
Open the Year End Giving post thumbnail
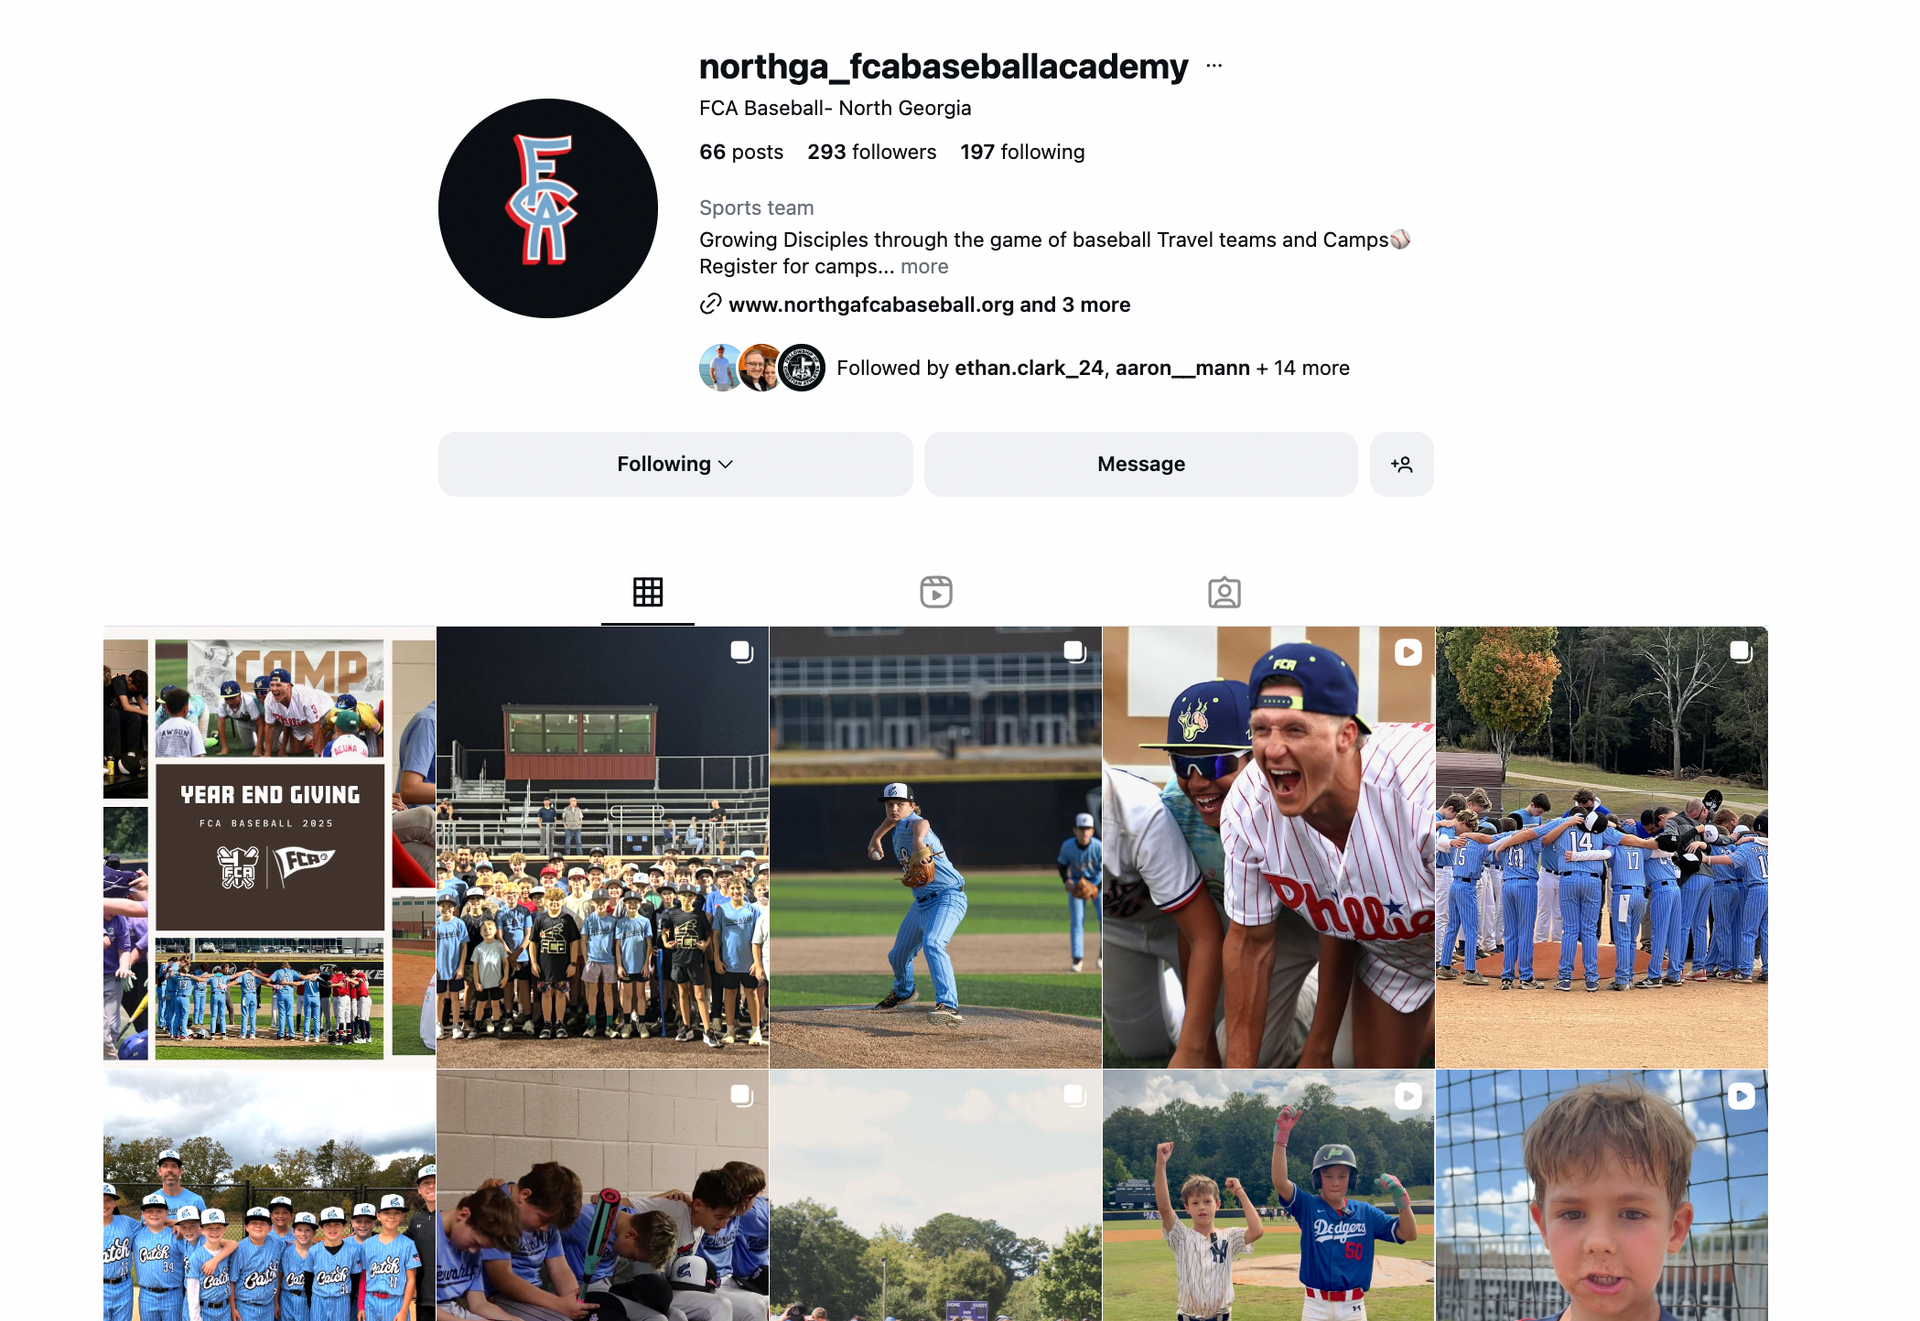tap(269, 847)
